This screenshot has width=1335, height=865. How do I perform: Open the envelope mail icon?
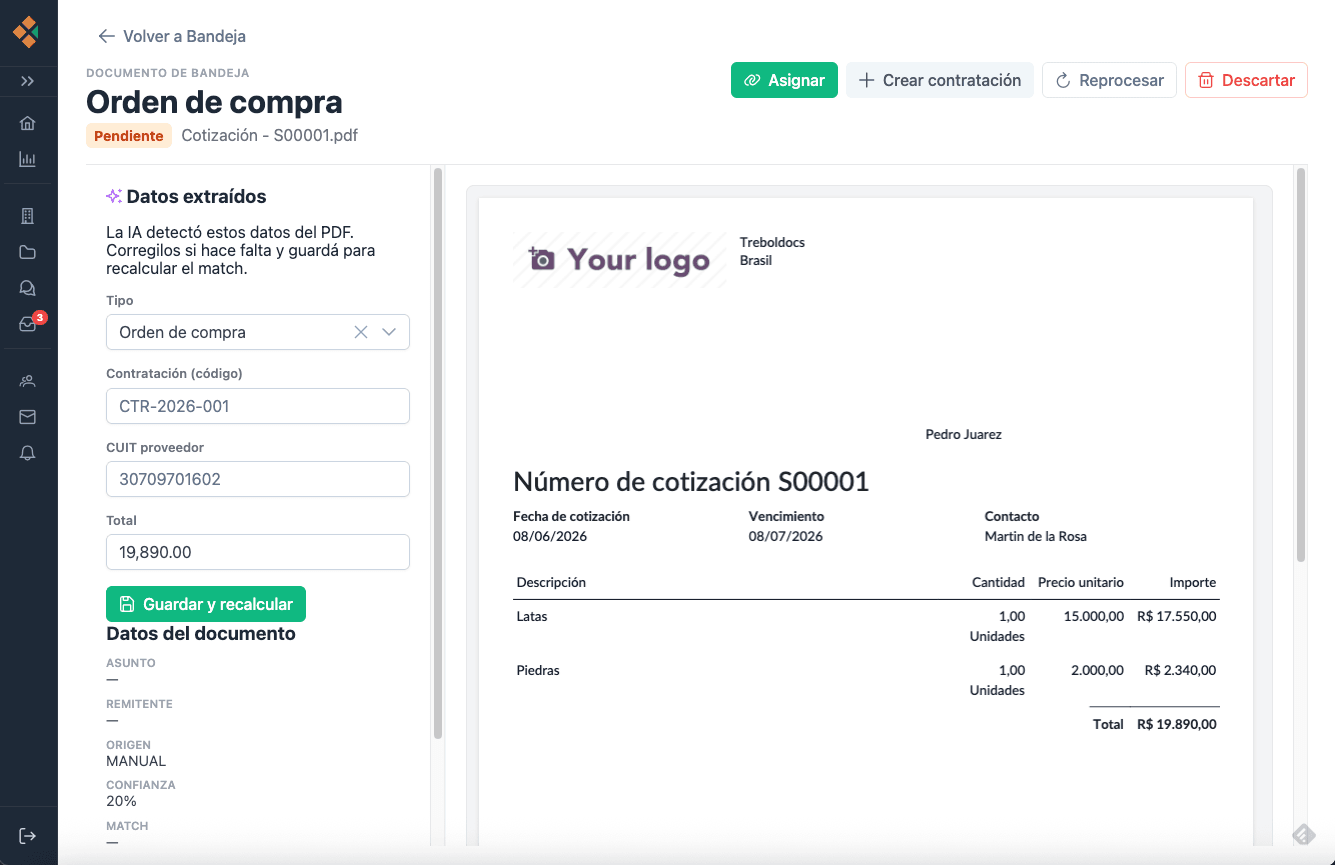coord(28,417)
